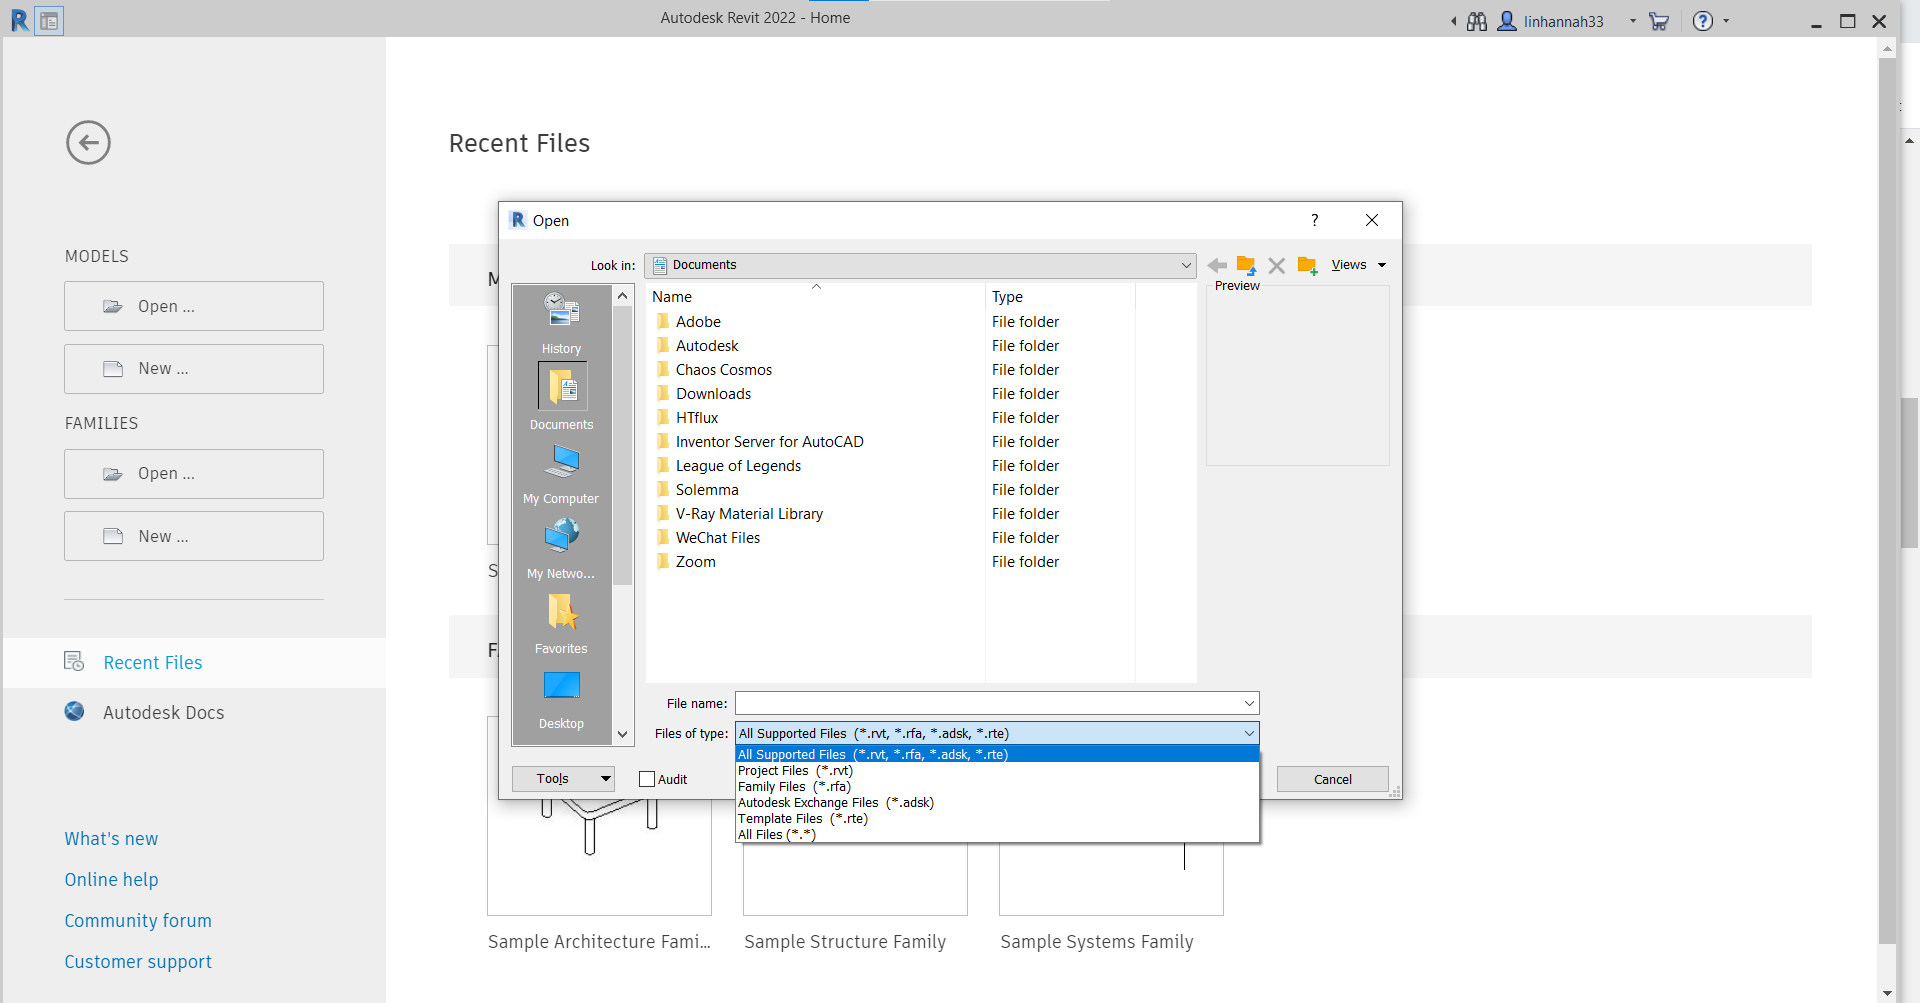The height and width of the screenshot is (1003, 1920).
Task: Expand the Tools dropdown
Action: tap(563, 778)
